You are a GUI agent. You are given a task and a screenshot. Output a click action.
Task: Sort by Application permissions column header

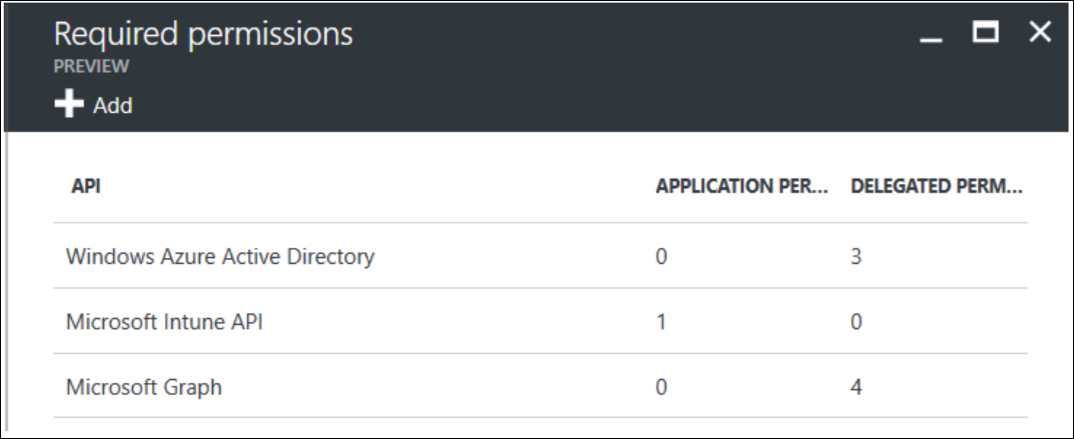tap(742, 186)
